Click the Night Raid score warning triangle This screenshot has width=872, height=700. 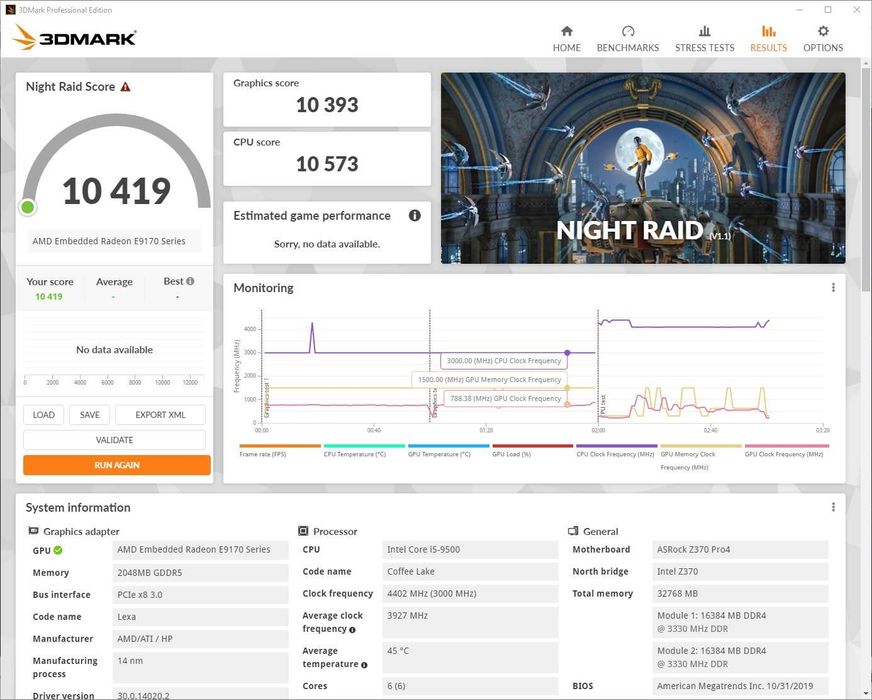click(126, 87)
